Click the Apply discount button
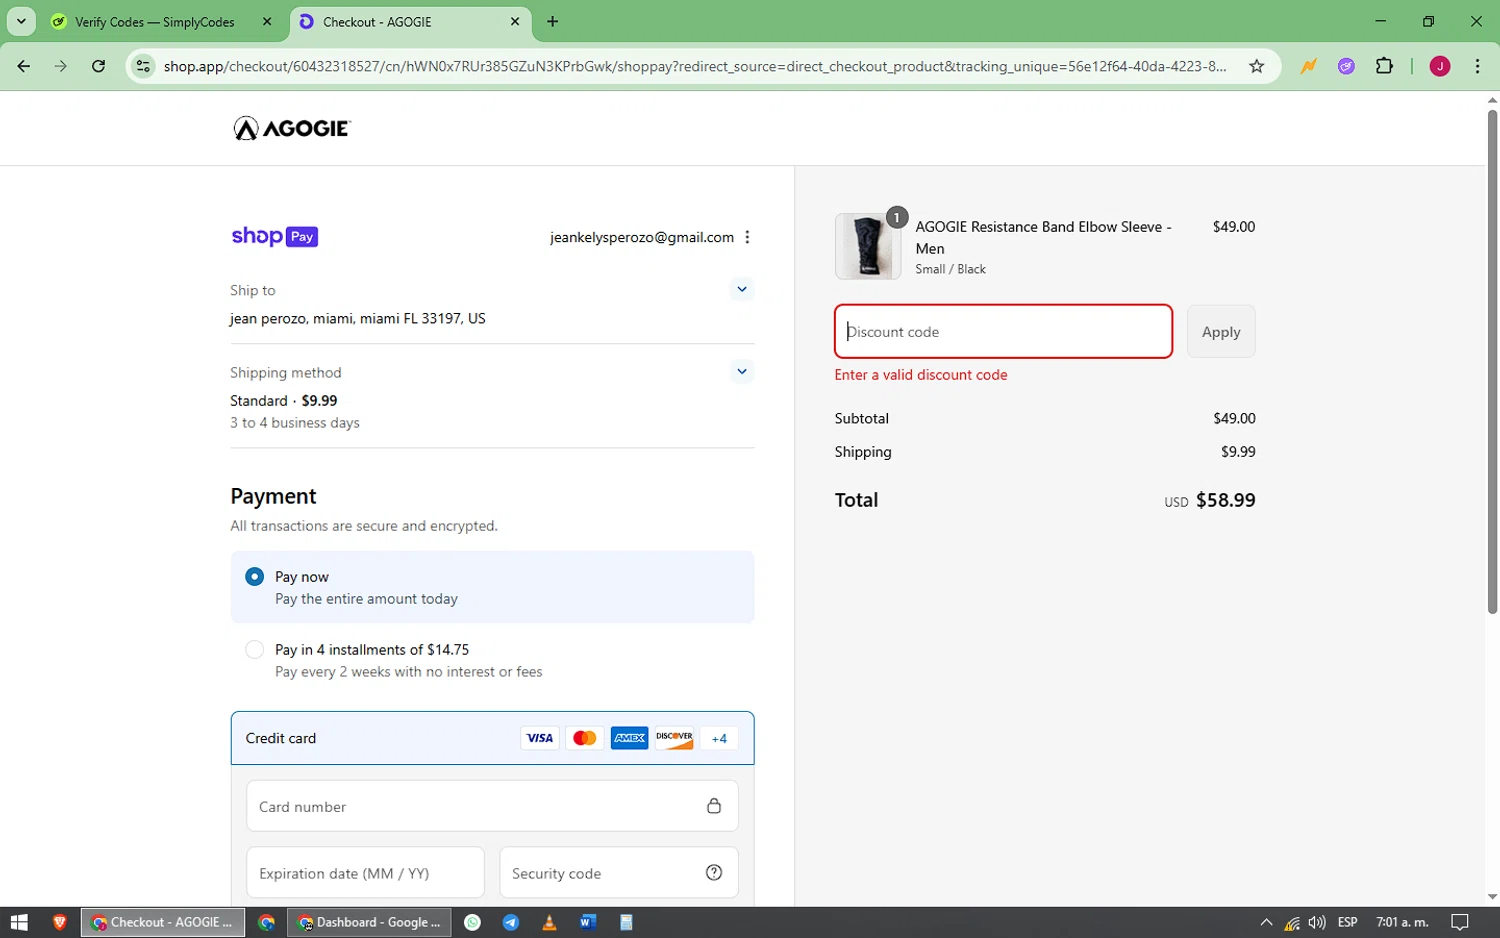 [1221, 331]
